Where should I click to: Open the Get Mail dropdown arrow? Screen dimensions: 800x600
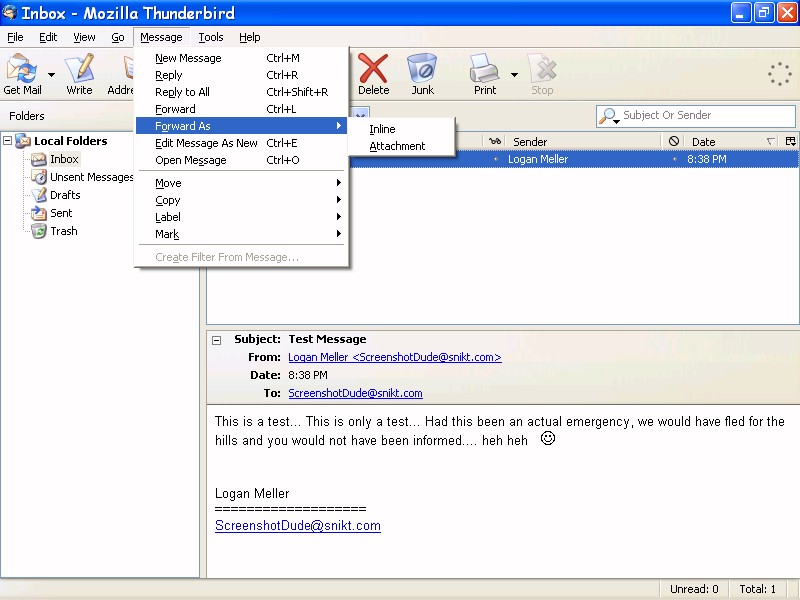tap(52, 75)
